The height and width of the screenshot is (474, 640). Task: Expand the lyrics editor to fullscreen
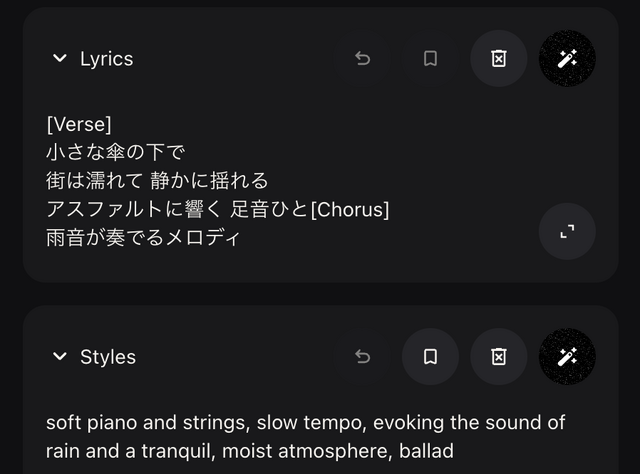click(x=567, y=232)
